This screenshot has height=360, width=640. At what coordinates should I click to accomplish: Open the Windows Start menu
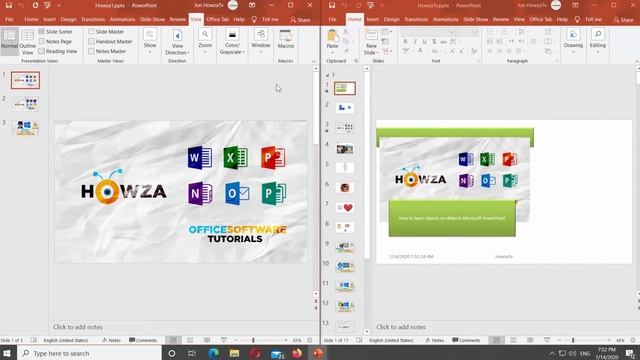coord(7,353)
